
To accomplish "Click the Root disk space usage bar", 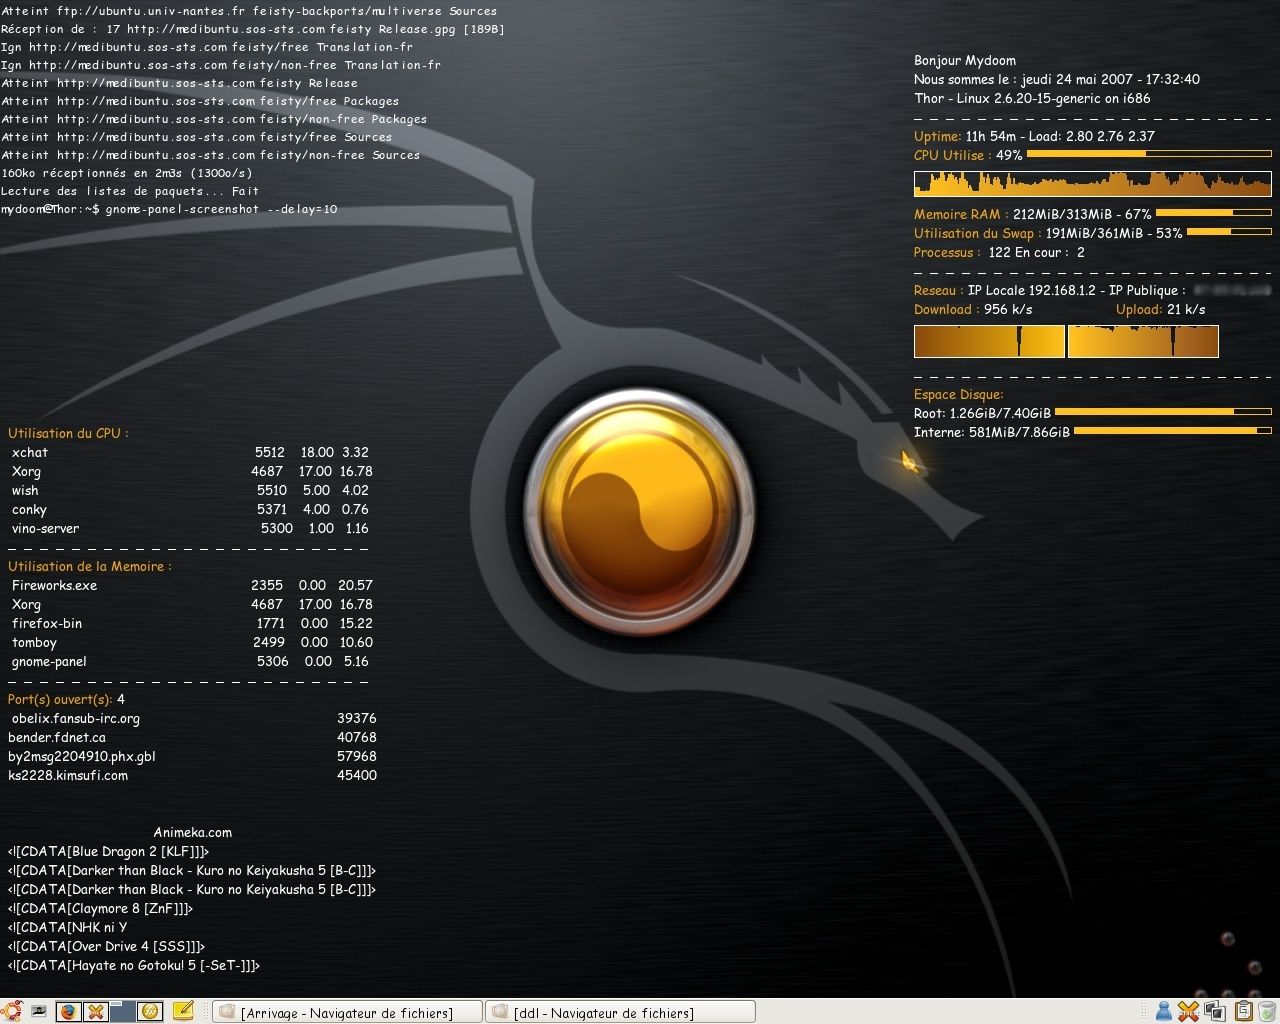I will click(x=1163, y=411).
